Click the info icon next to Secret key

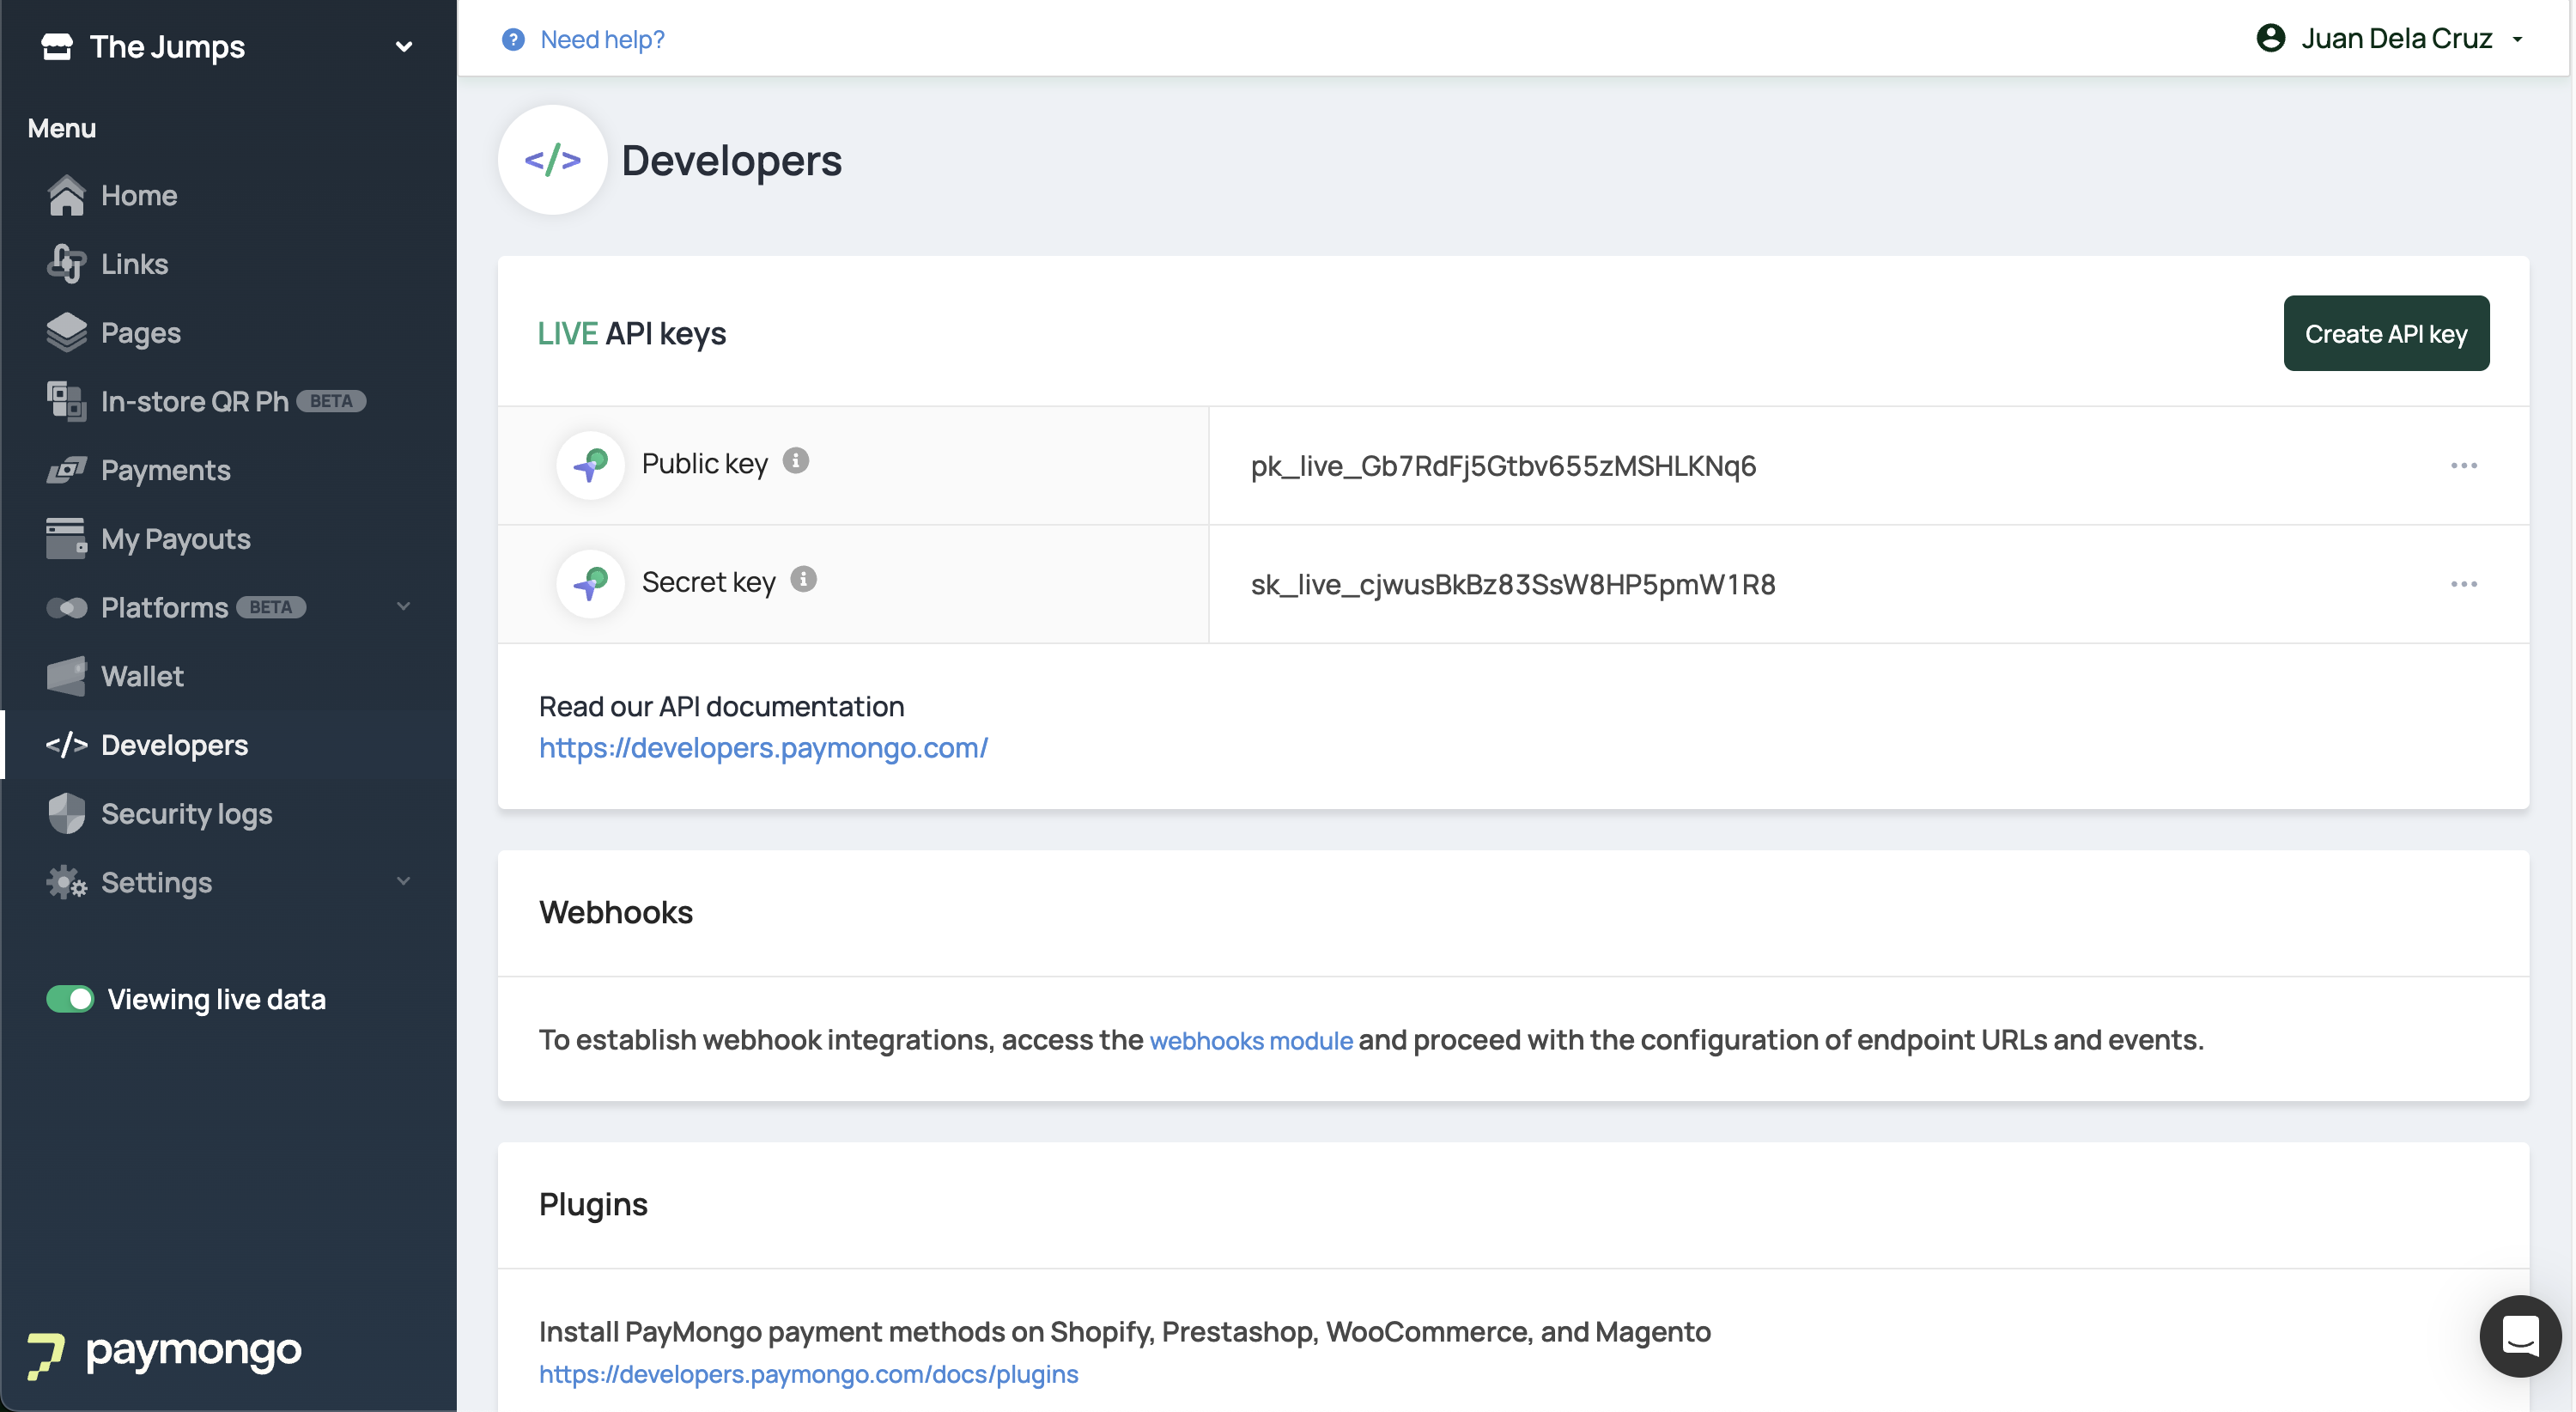click(x=804, y=578)
